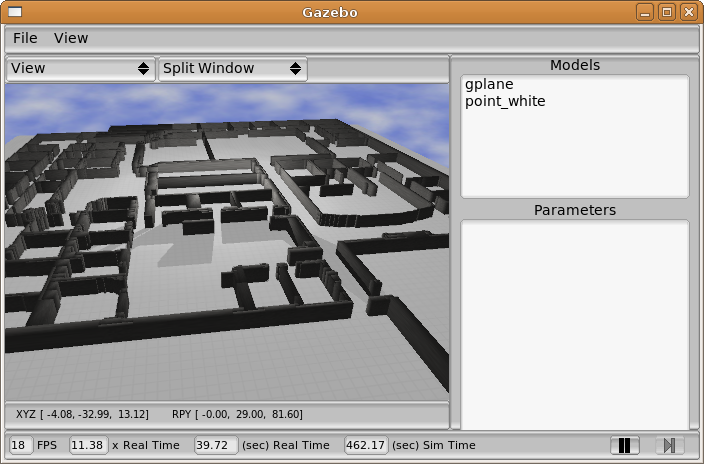
Task: Click the x Real Time factor field
Action: [88, 445]
